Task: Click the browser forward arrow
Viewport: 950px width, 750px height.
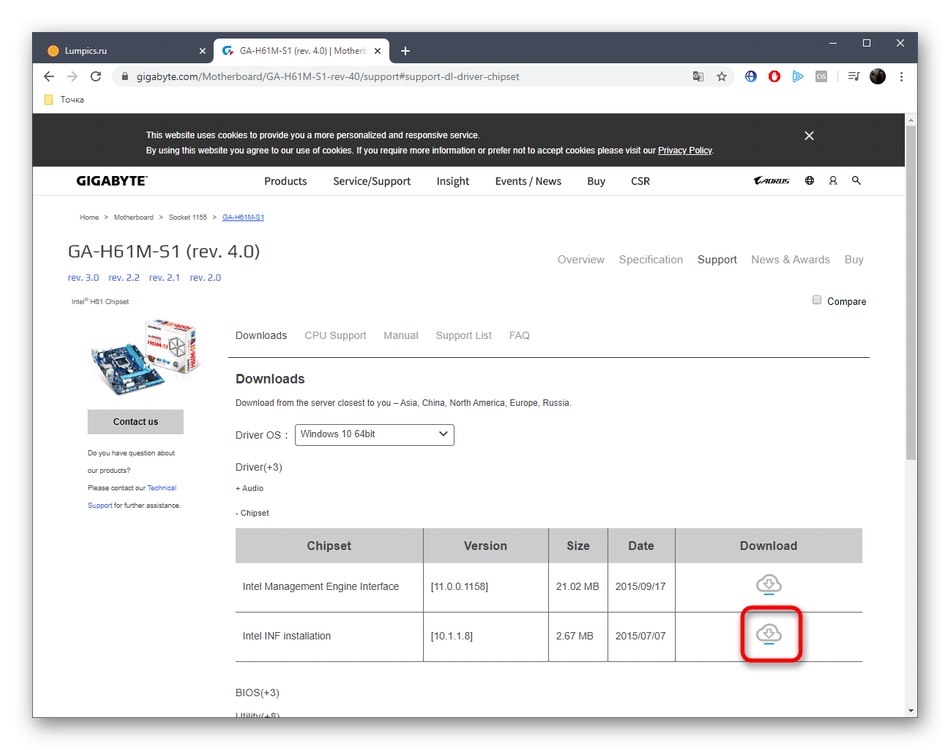Action: (72, 76)
